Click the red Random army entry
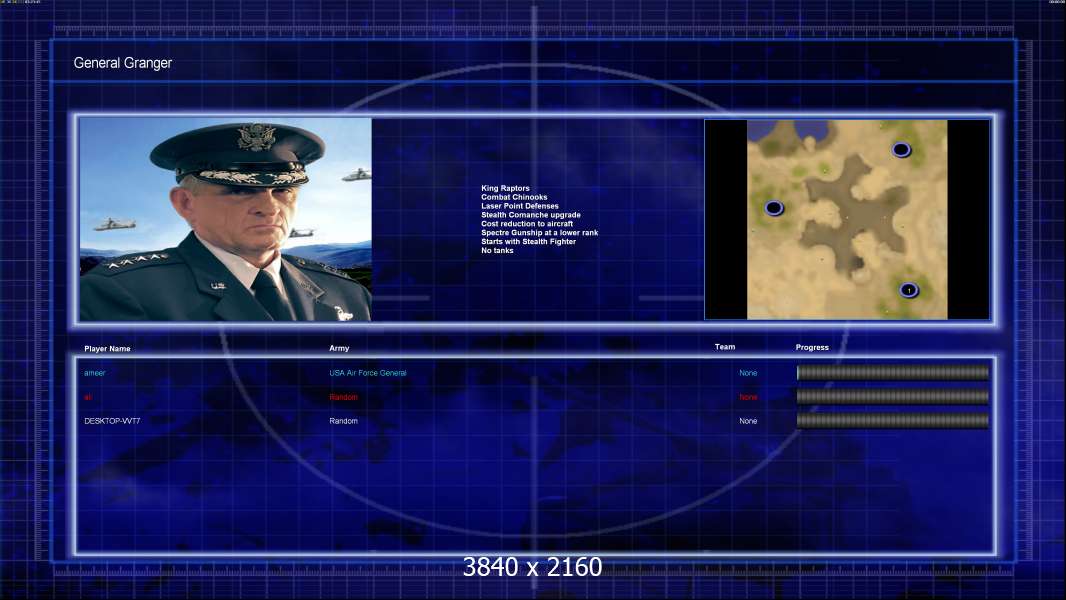 343,397
